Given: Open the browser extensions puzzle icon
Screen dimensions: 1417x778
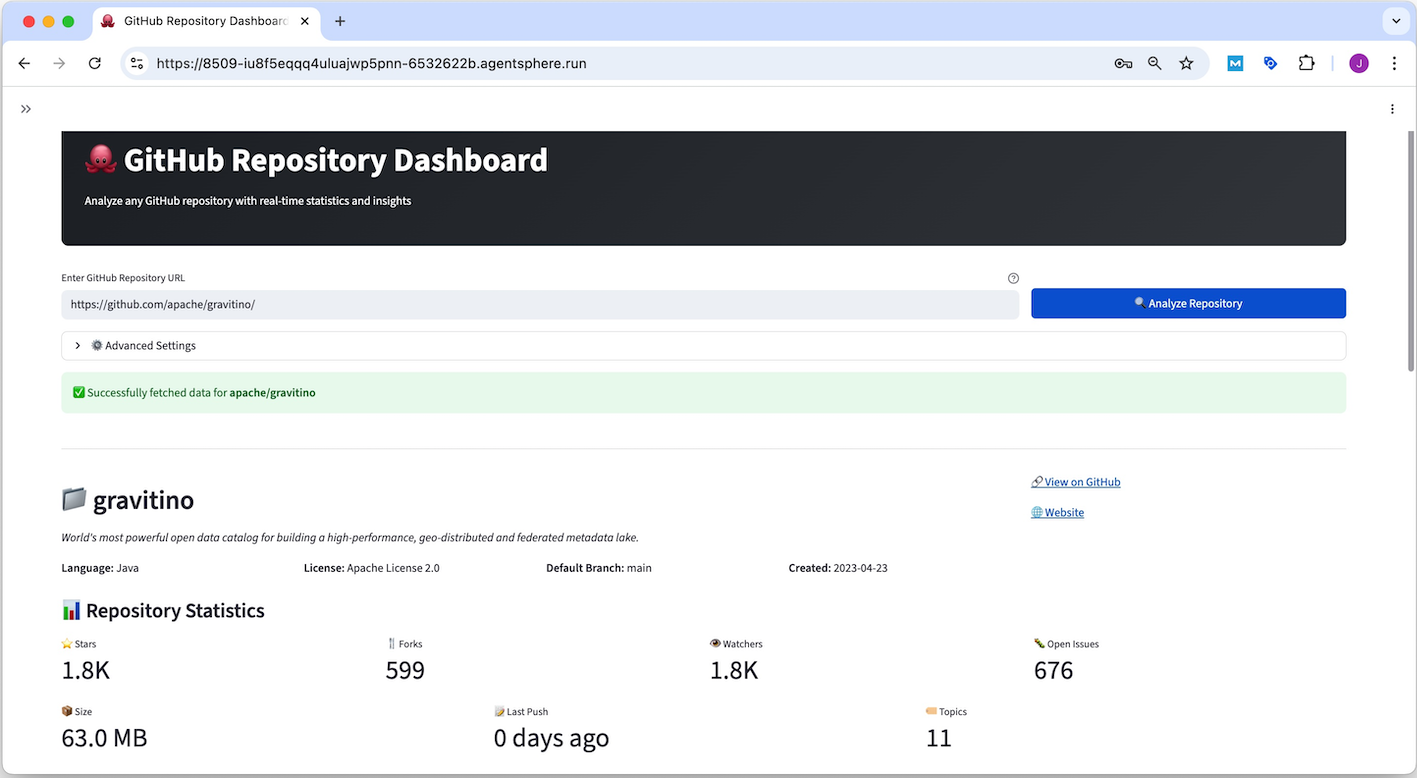Looking at the screenshot, I should [1306, 62].
